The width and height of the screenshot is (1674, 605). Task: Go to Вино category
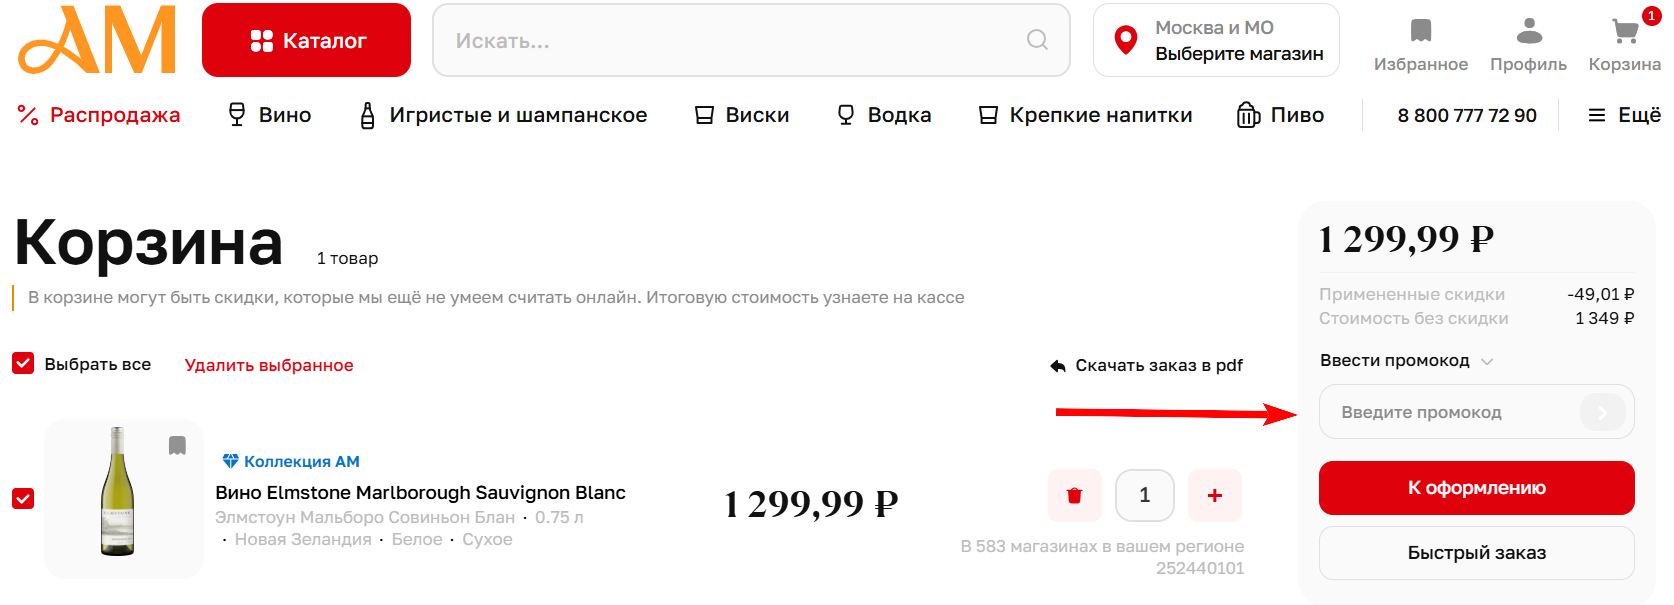270,115
